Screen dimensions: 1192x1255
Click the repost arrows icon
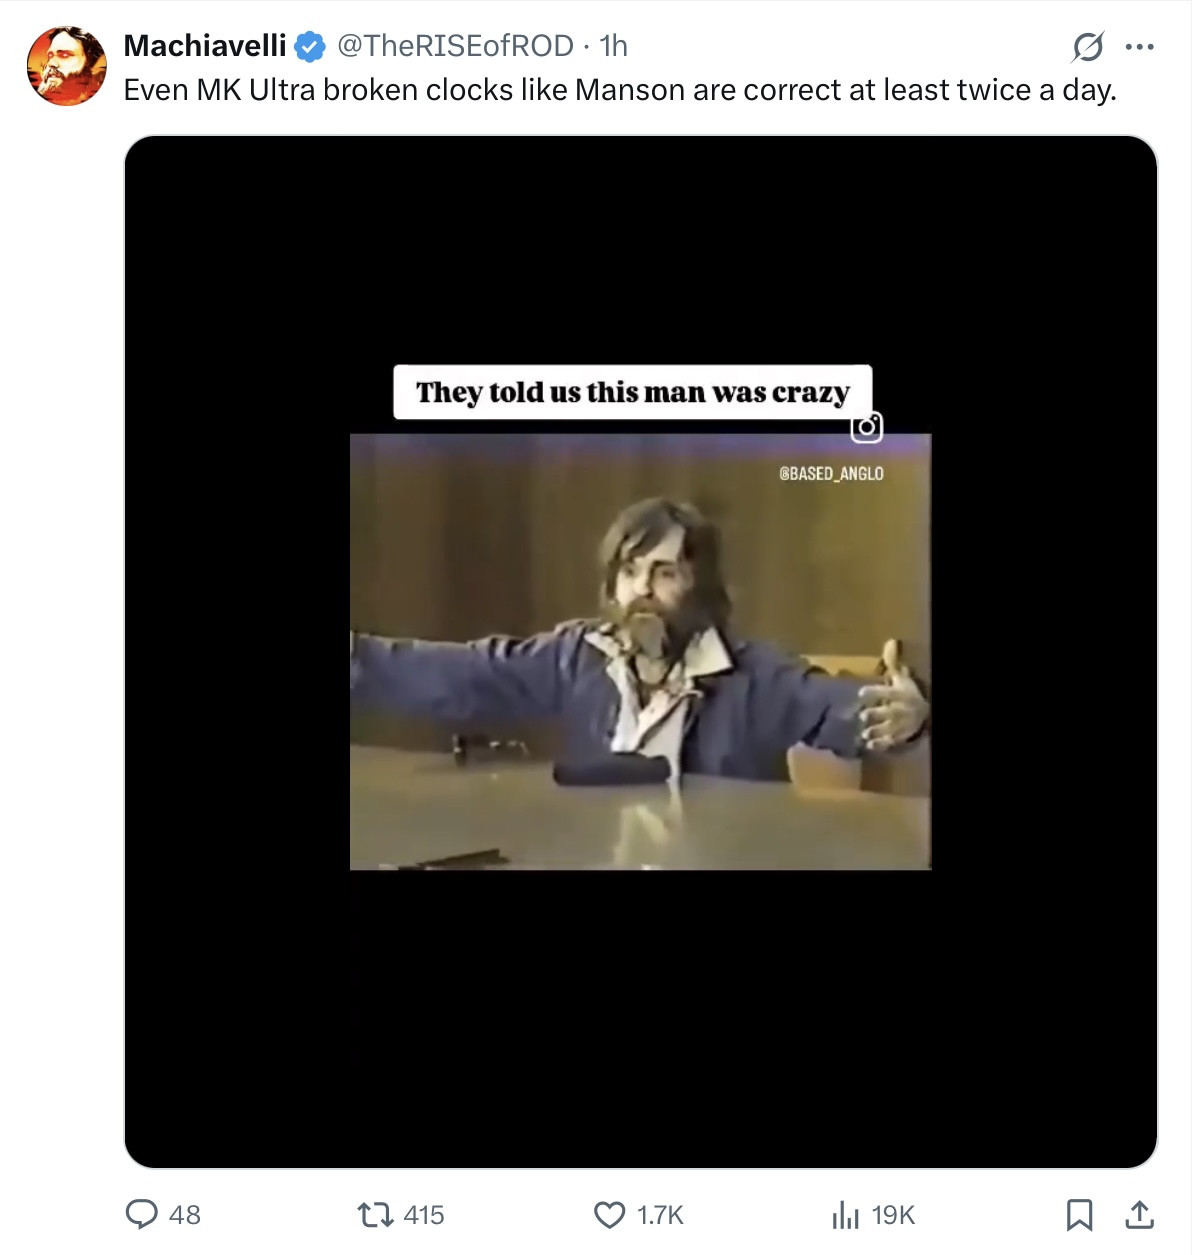coord(375,1214)
